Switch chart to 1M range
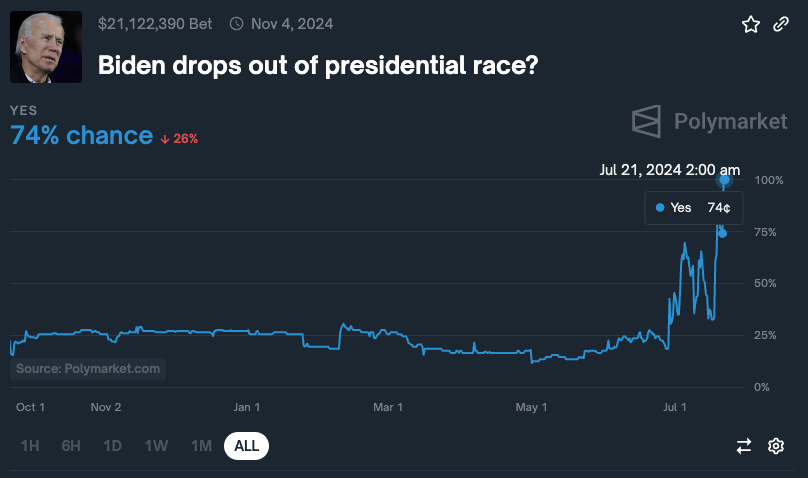Viewport: 808px width, 478px height. click(201, 446)
